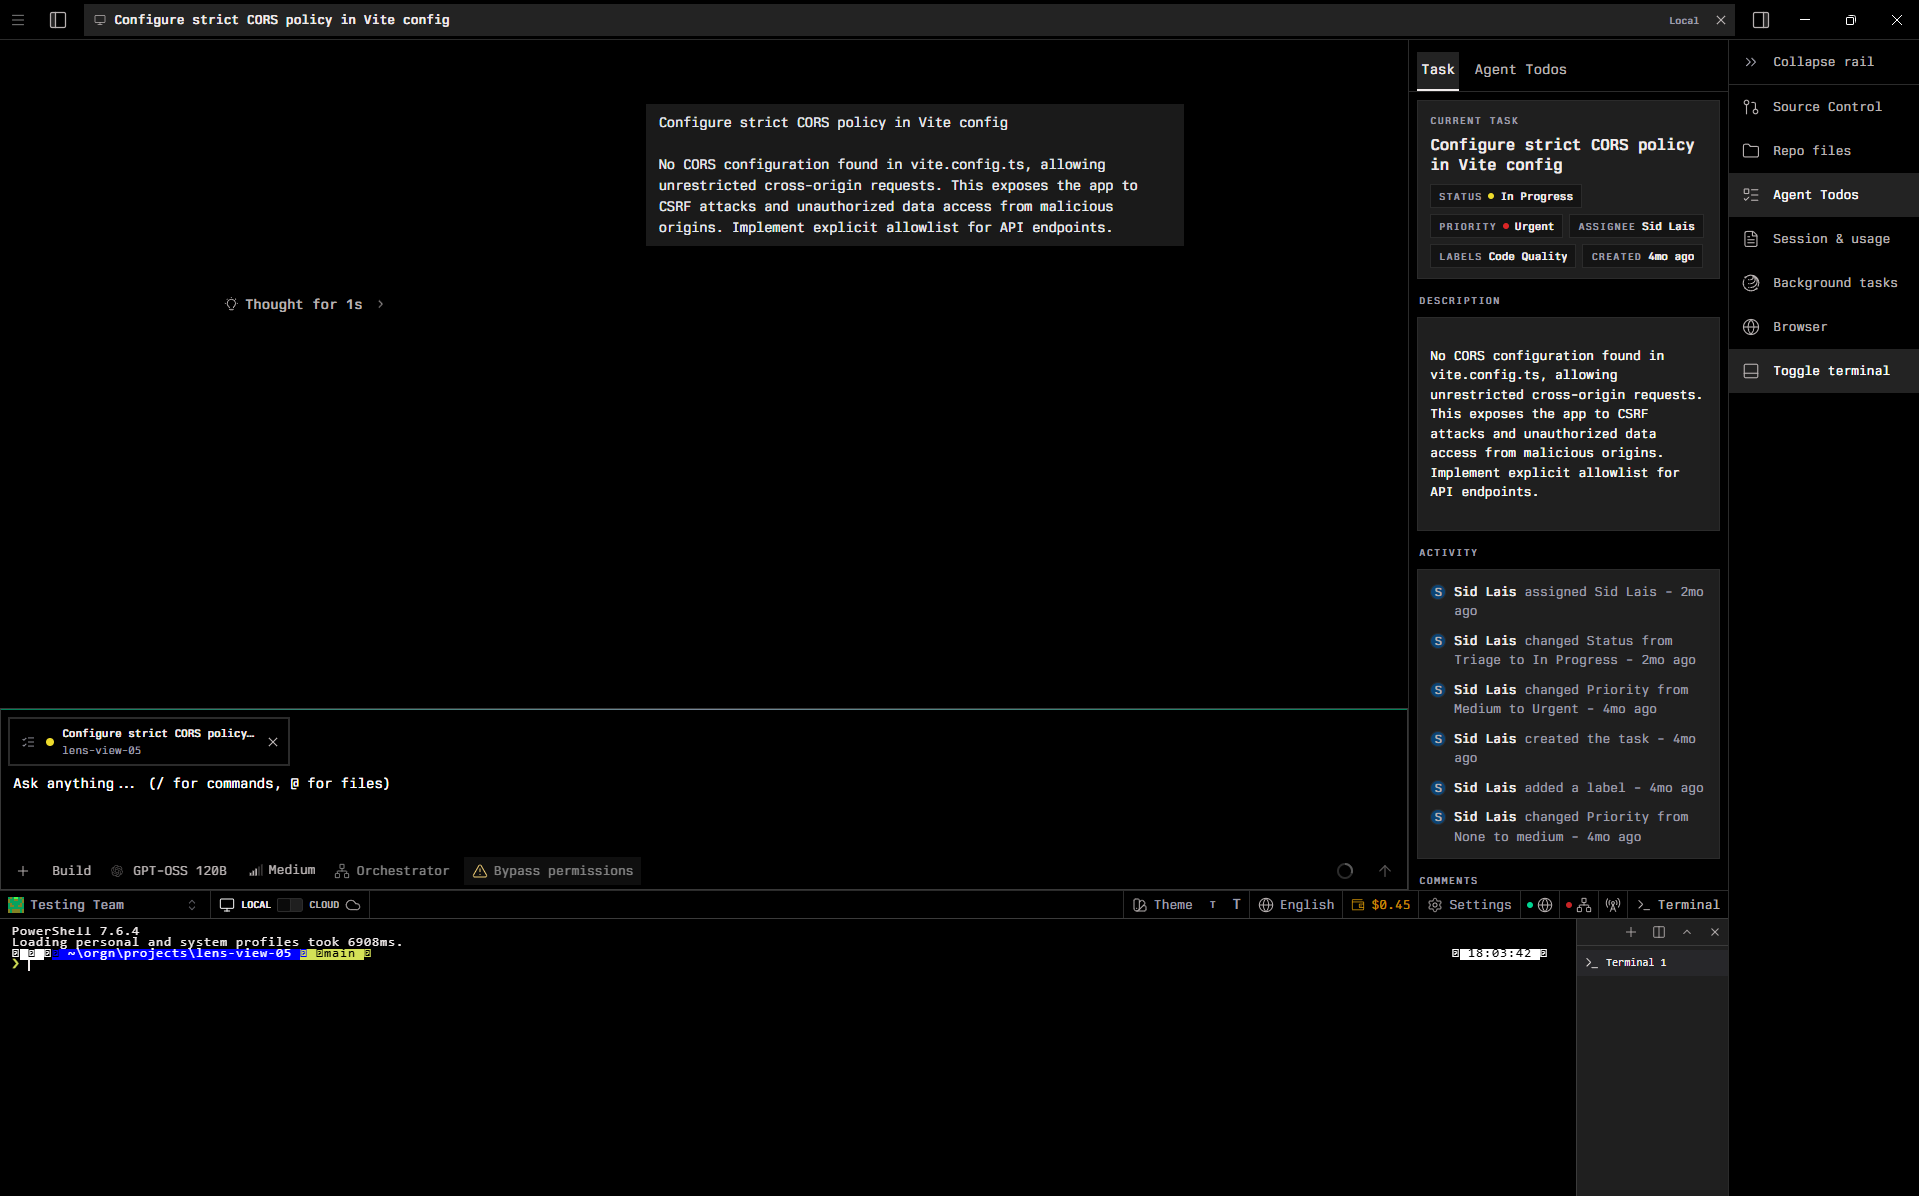Click the task list icon on attached chip
Viewport: 1919px width, 1196px height.
coord(28,742)
